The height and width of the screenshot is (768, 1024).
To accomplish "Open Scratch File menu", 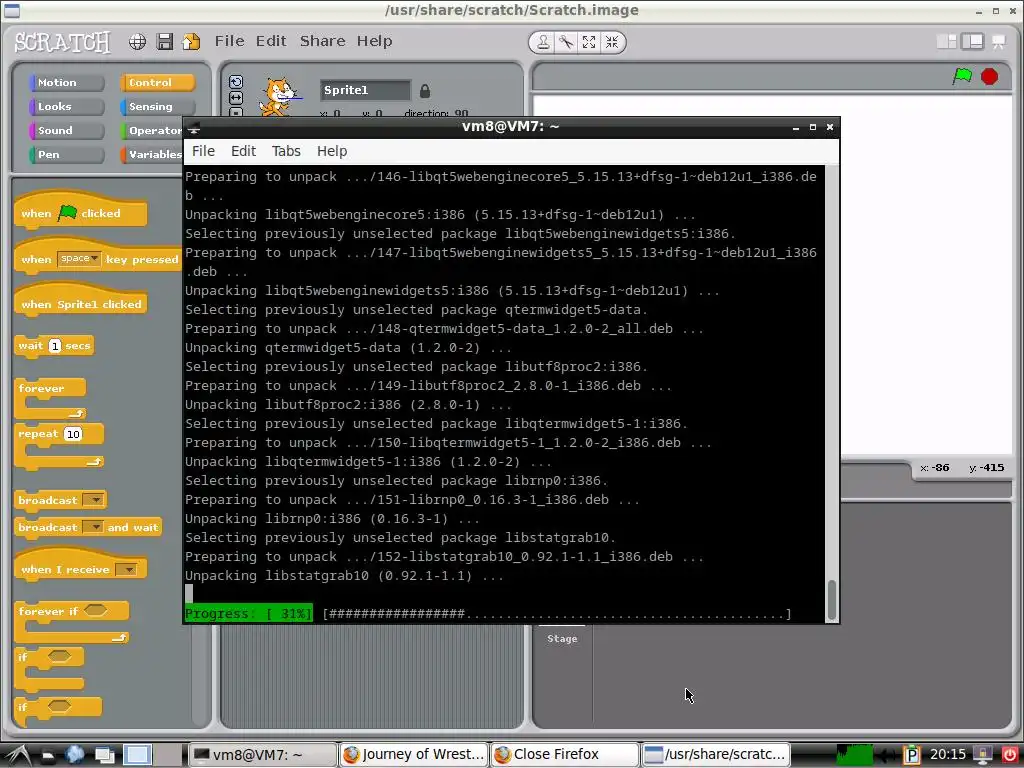I will [229, 41].
